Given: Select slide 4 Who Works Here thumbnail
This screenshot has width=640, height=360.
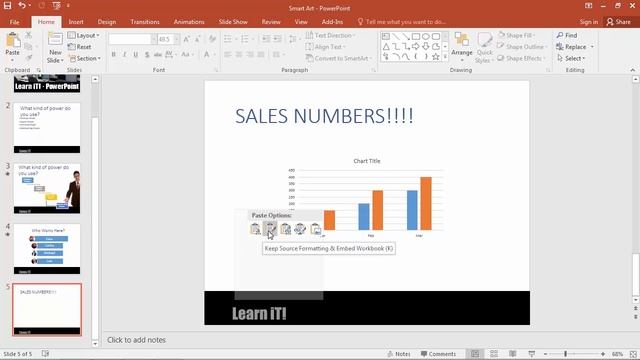Looking at the screenshot, I should coord(47,249).
